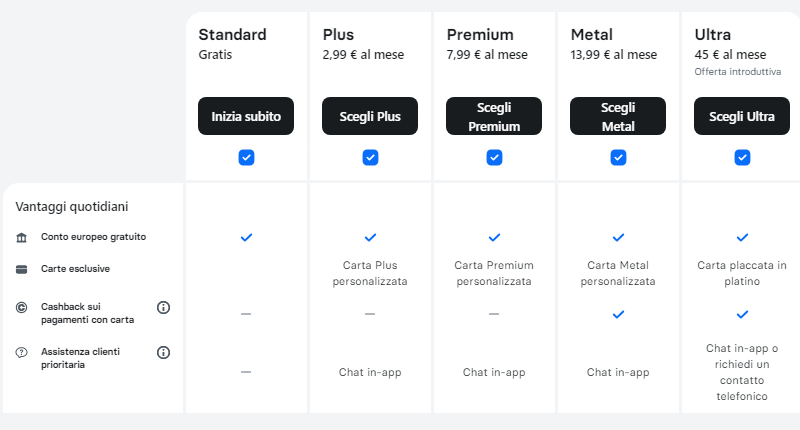The image size is (800, 430).
Task: Click Standard plan Conto europeo checkmark
Action: click(246, 237)
